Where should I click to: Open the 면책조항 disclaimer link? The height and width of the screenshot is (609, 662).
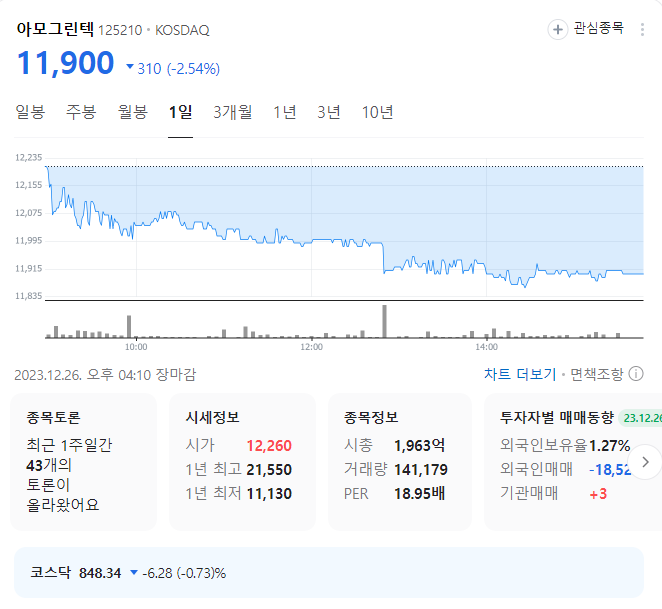(x=597, y=374)
